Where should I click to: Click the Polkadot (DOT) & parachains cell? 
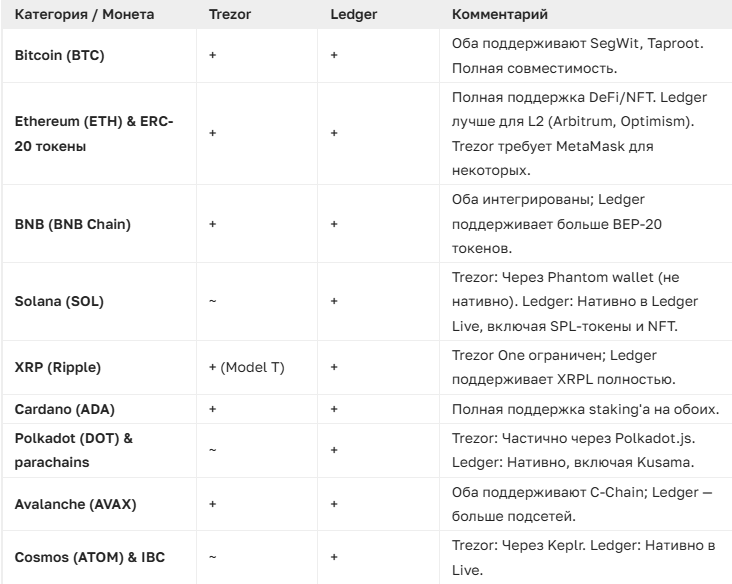tap(74, 446)
